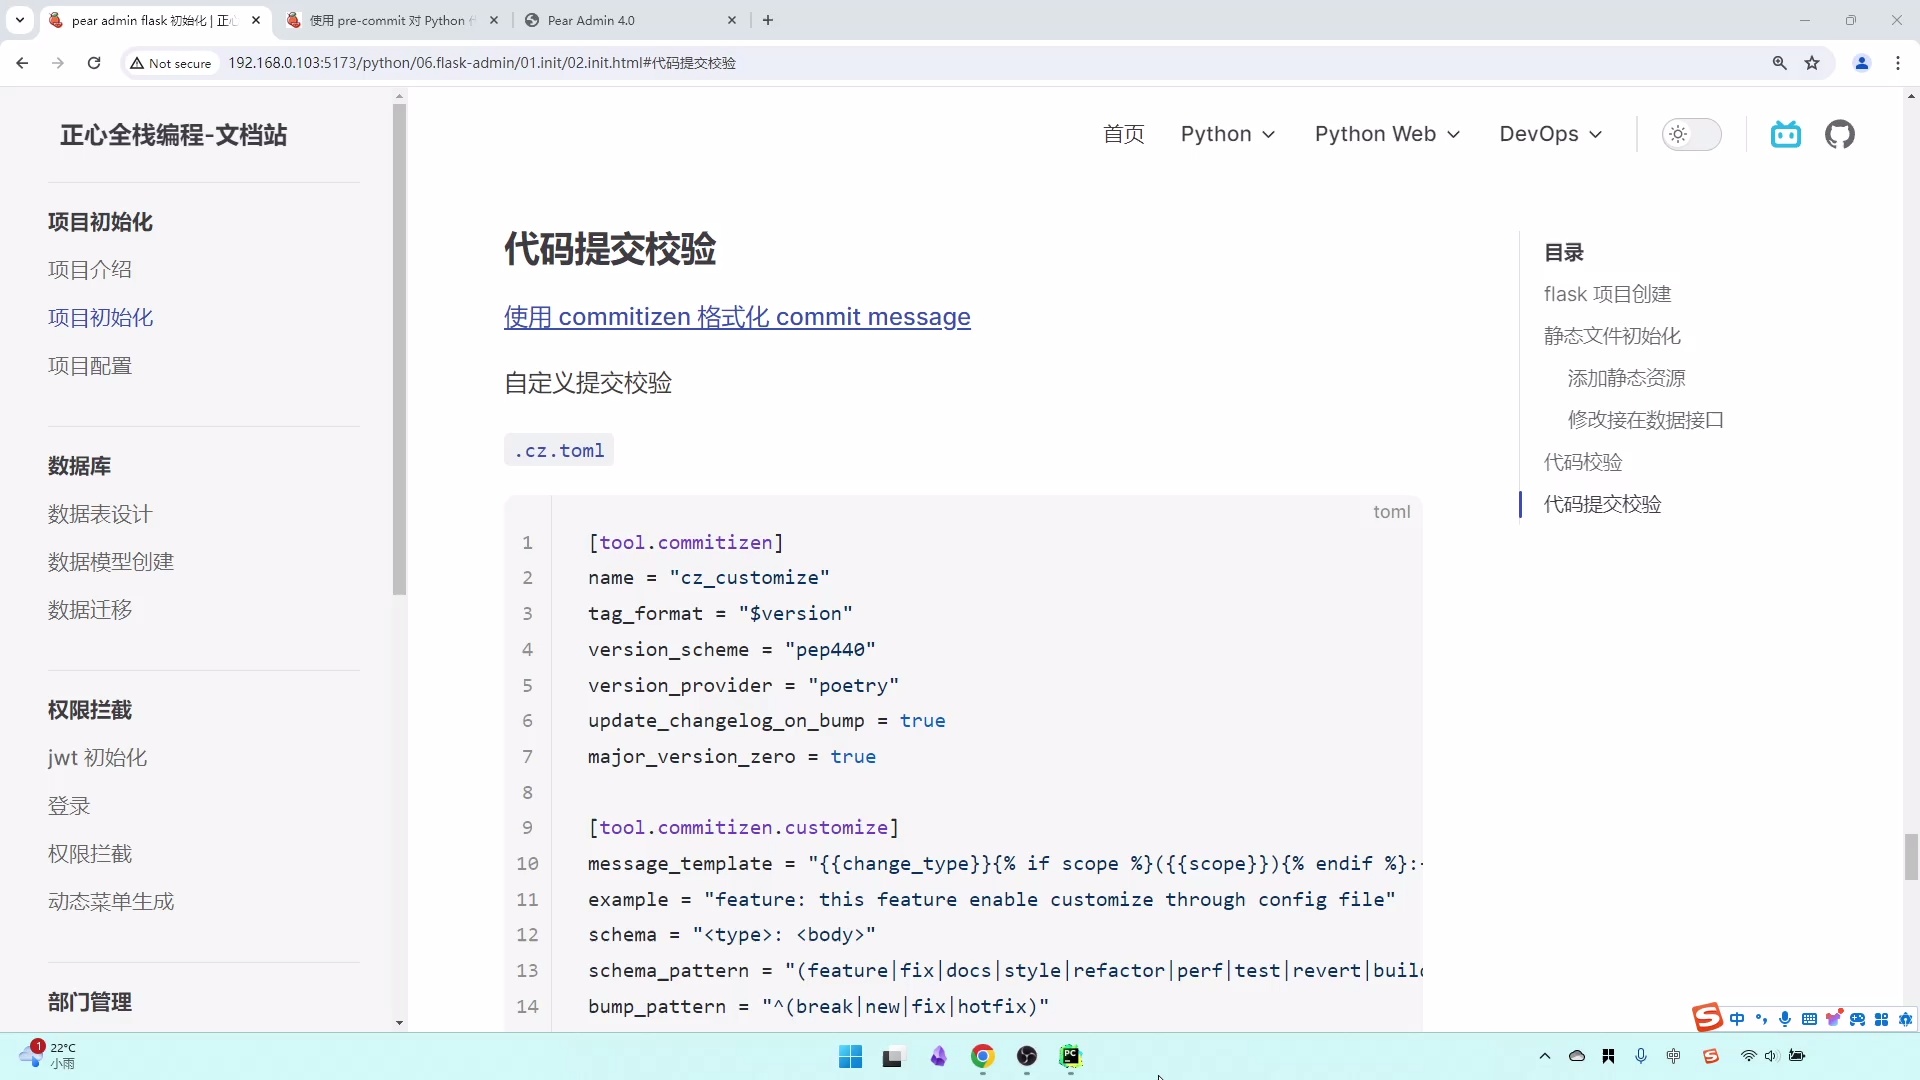Image resolution: width=1920 pixels, height=1080 pixels.
Task: Bookmark the page with the star icon
Action: [1813, 62]
